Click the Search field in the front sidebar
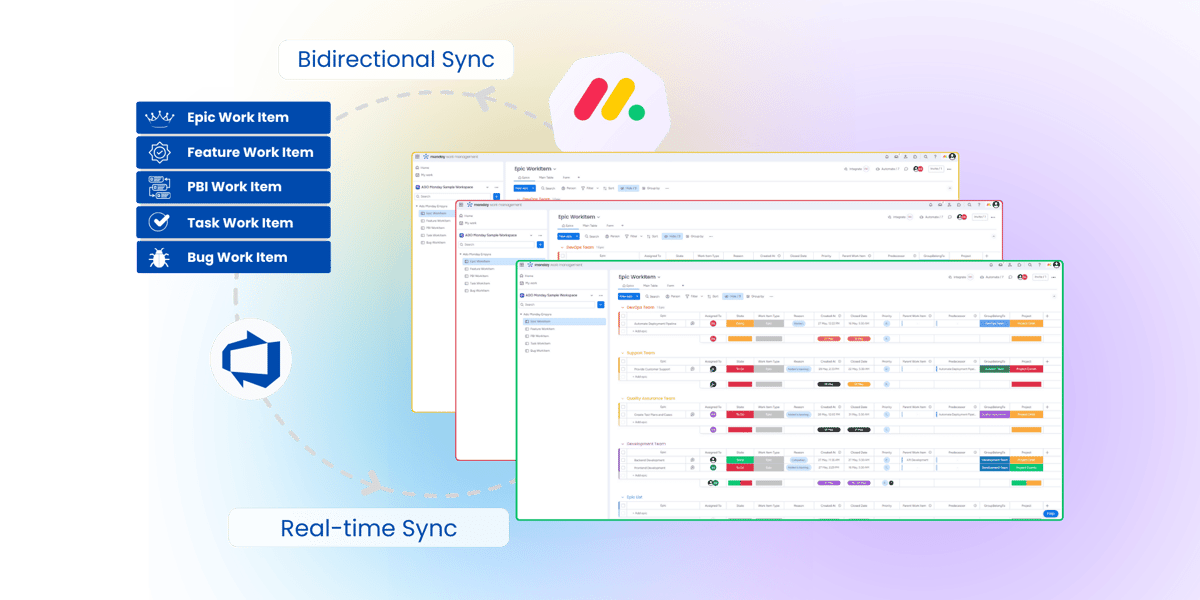1200x600 pixels. tap(556, 304)
